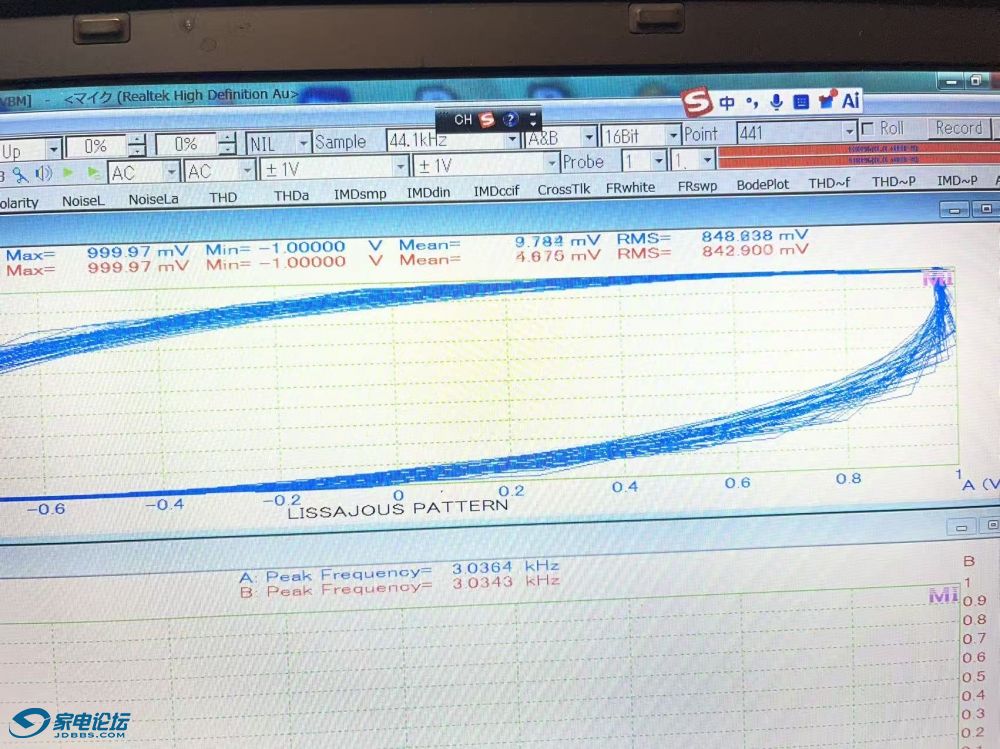
Task: Click the upper red input level meter bar
Action: [x=858, y=149]
